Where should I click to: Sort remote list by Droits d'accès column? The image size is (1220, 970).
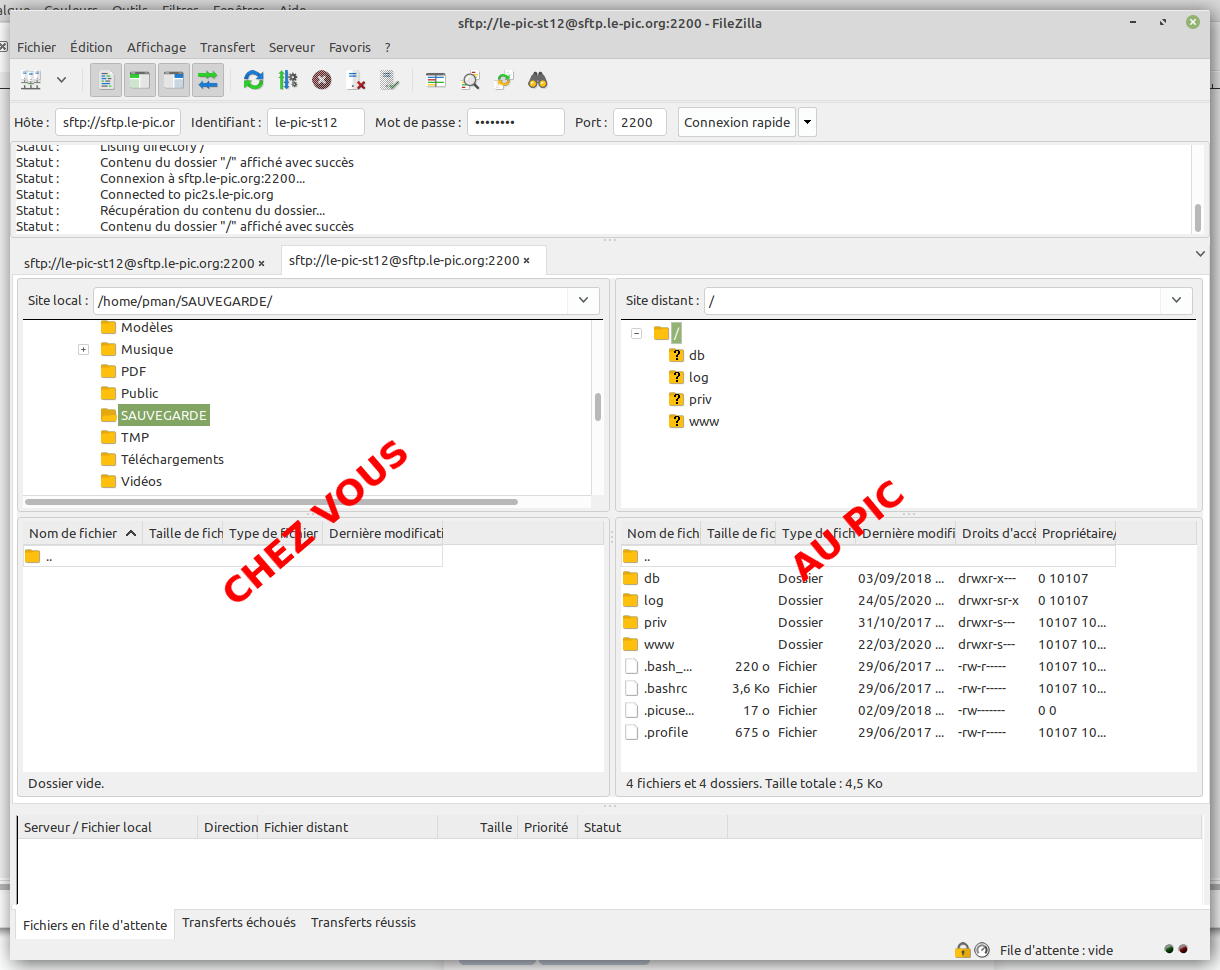(997, 534)
